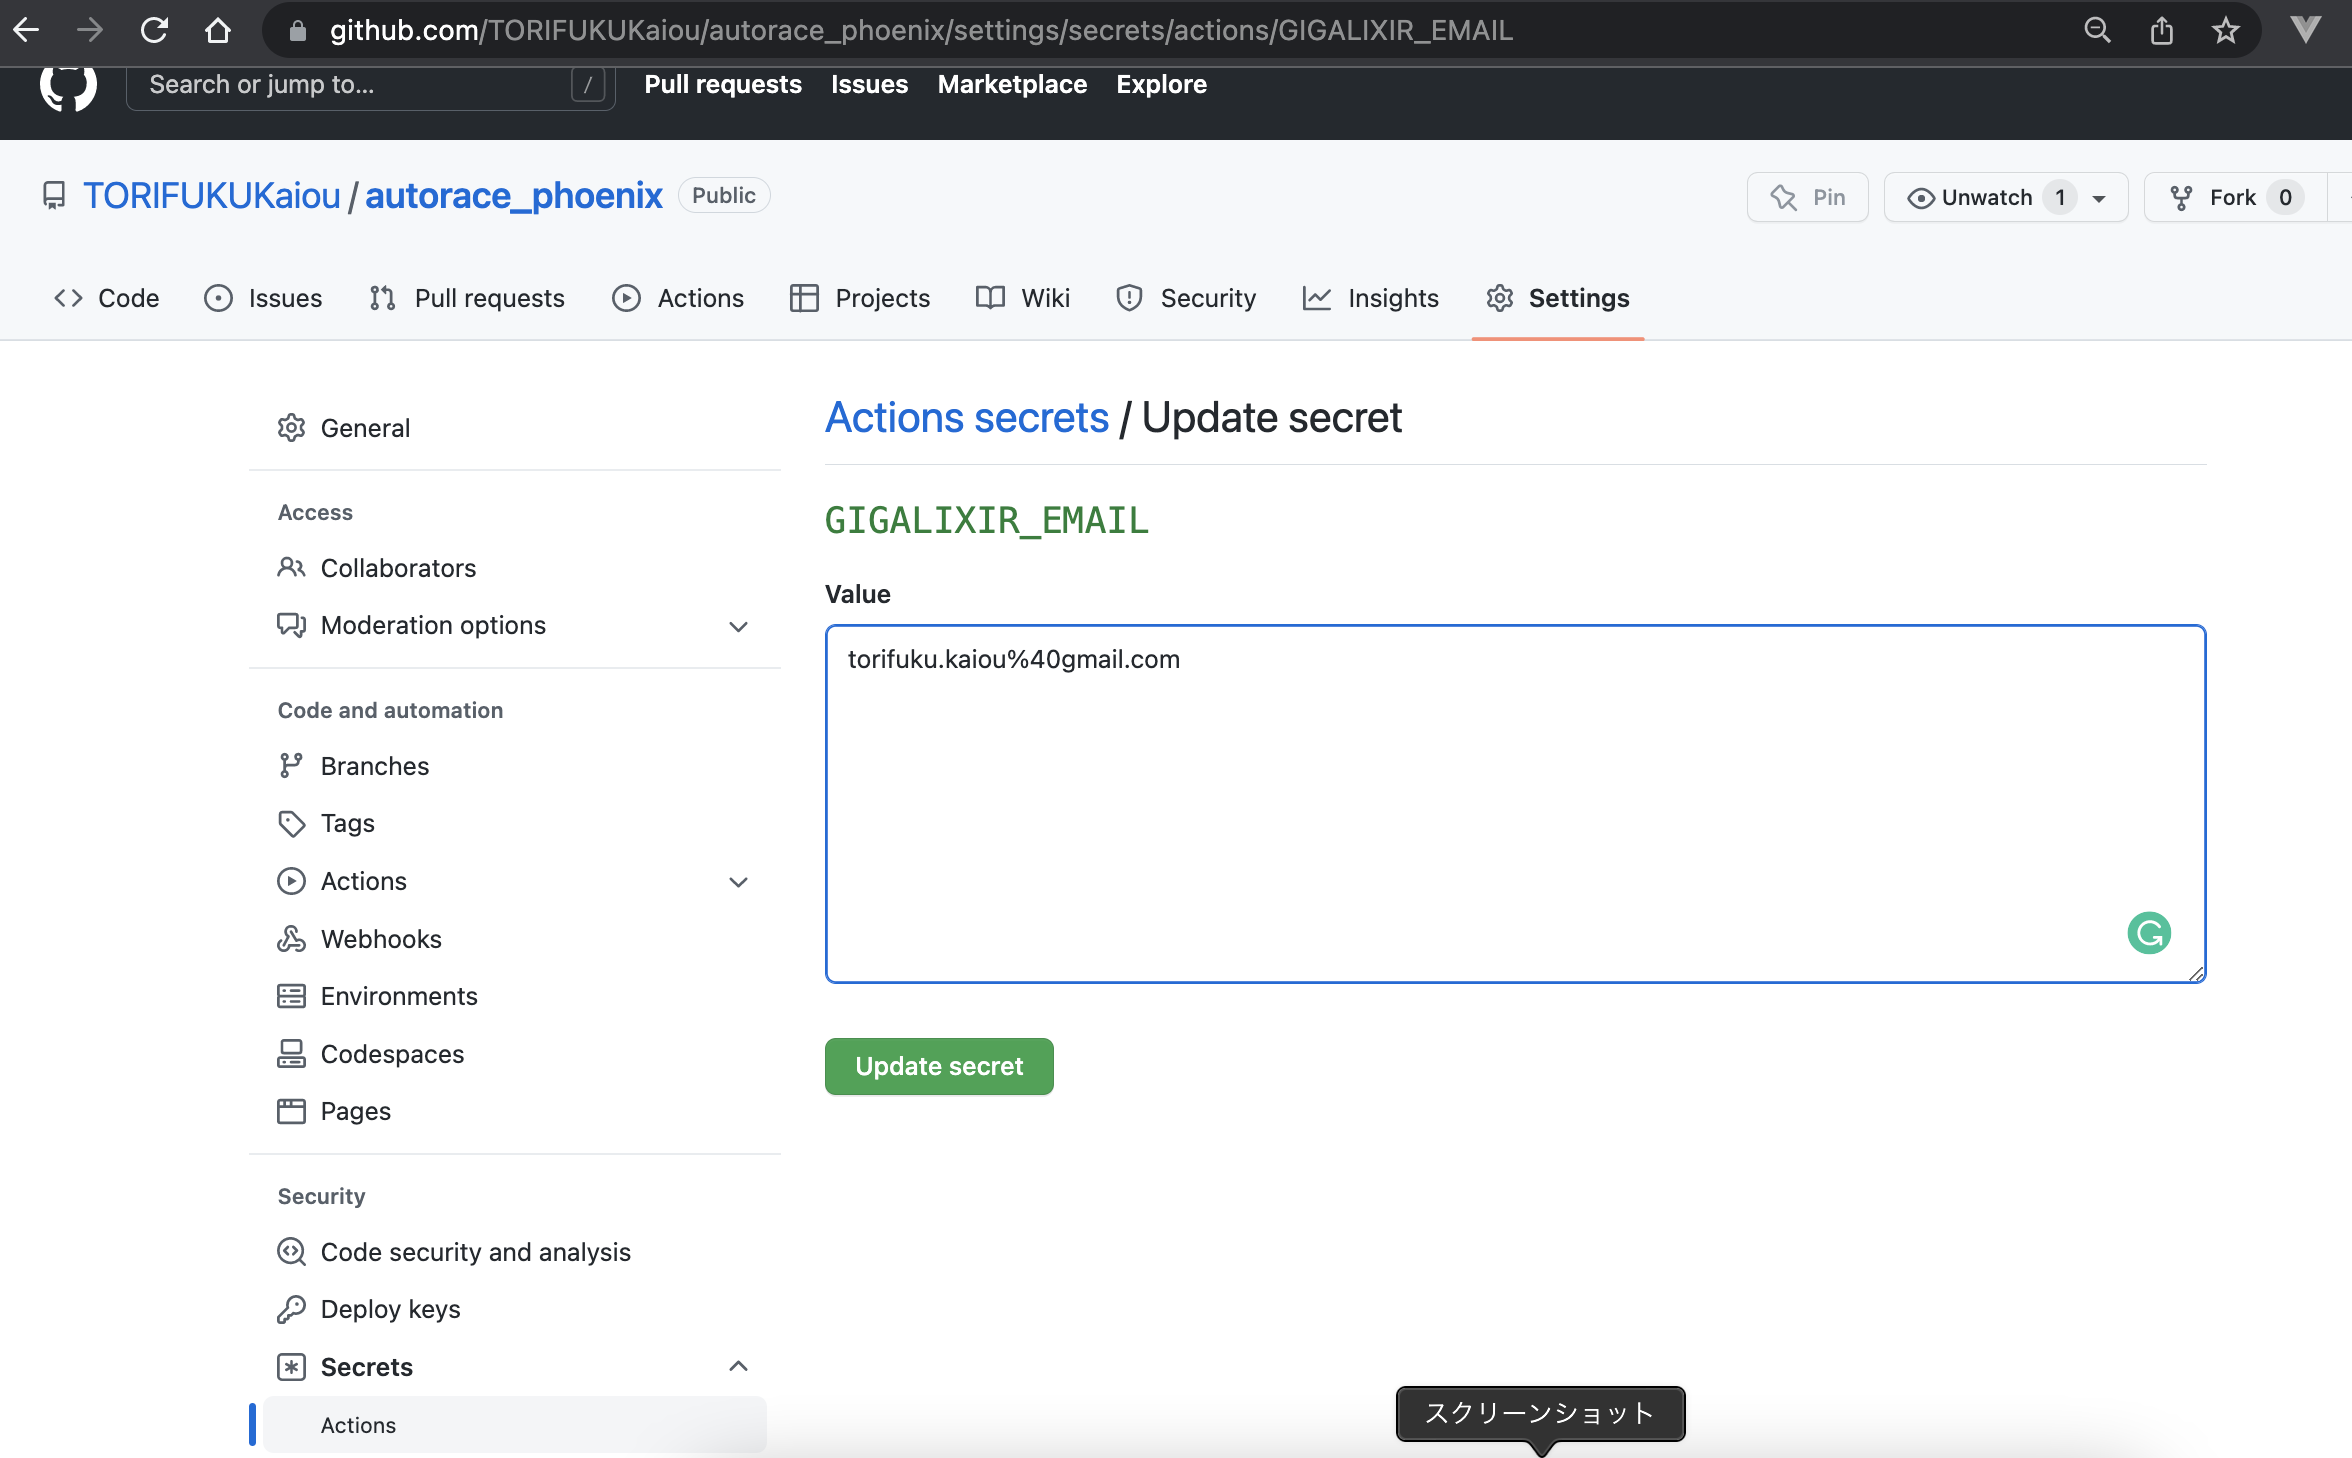Go back with browser back arrow
Image resolution: width=2352 pixels, height=1458 pixels.
27,30
